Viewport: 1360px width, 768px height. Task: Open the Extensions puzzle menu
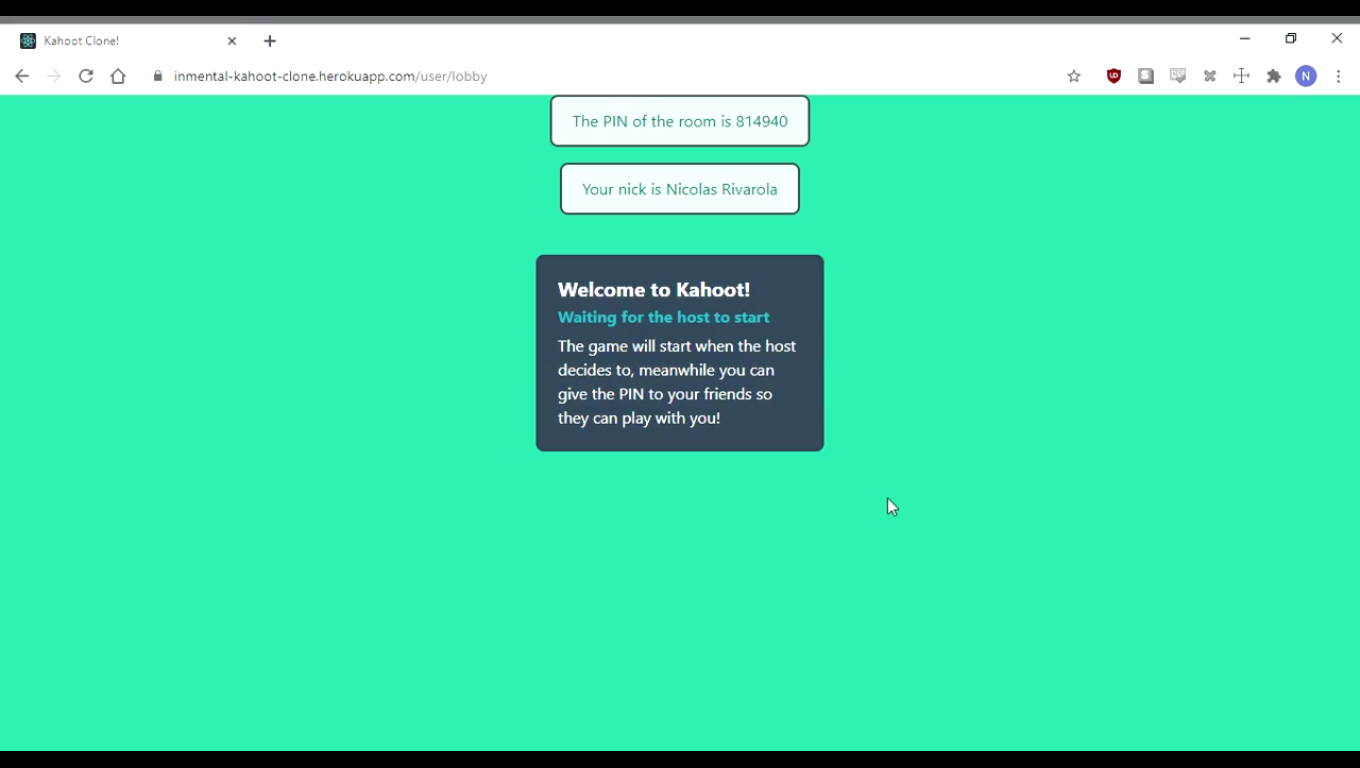point(1274,76)
